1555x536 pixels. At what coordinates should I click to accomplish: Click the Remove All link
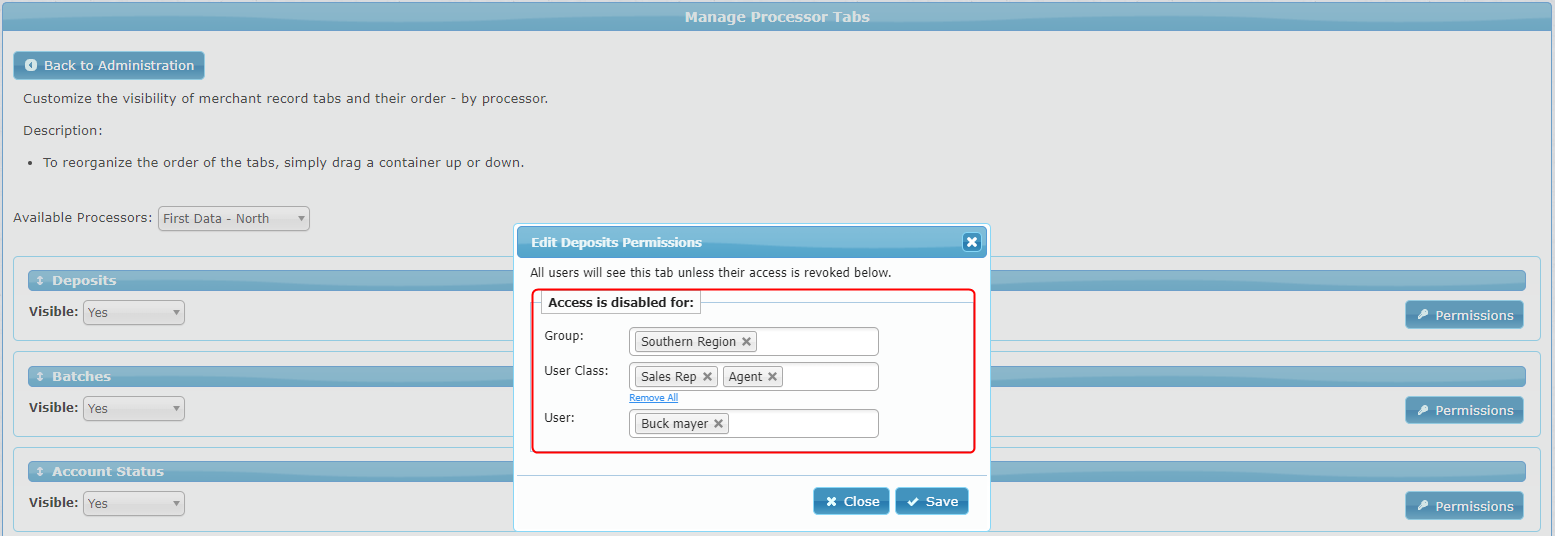coord(653,398)
